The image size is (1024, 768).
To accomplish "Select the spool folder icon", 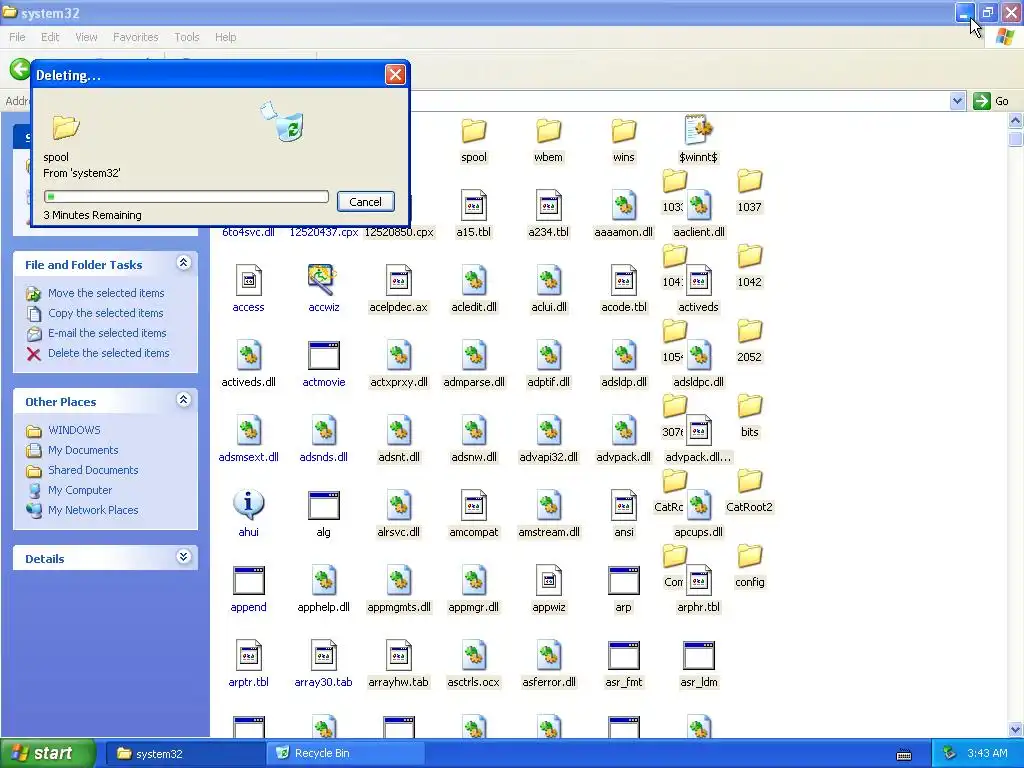I will (474, 131).
